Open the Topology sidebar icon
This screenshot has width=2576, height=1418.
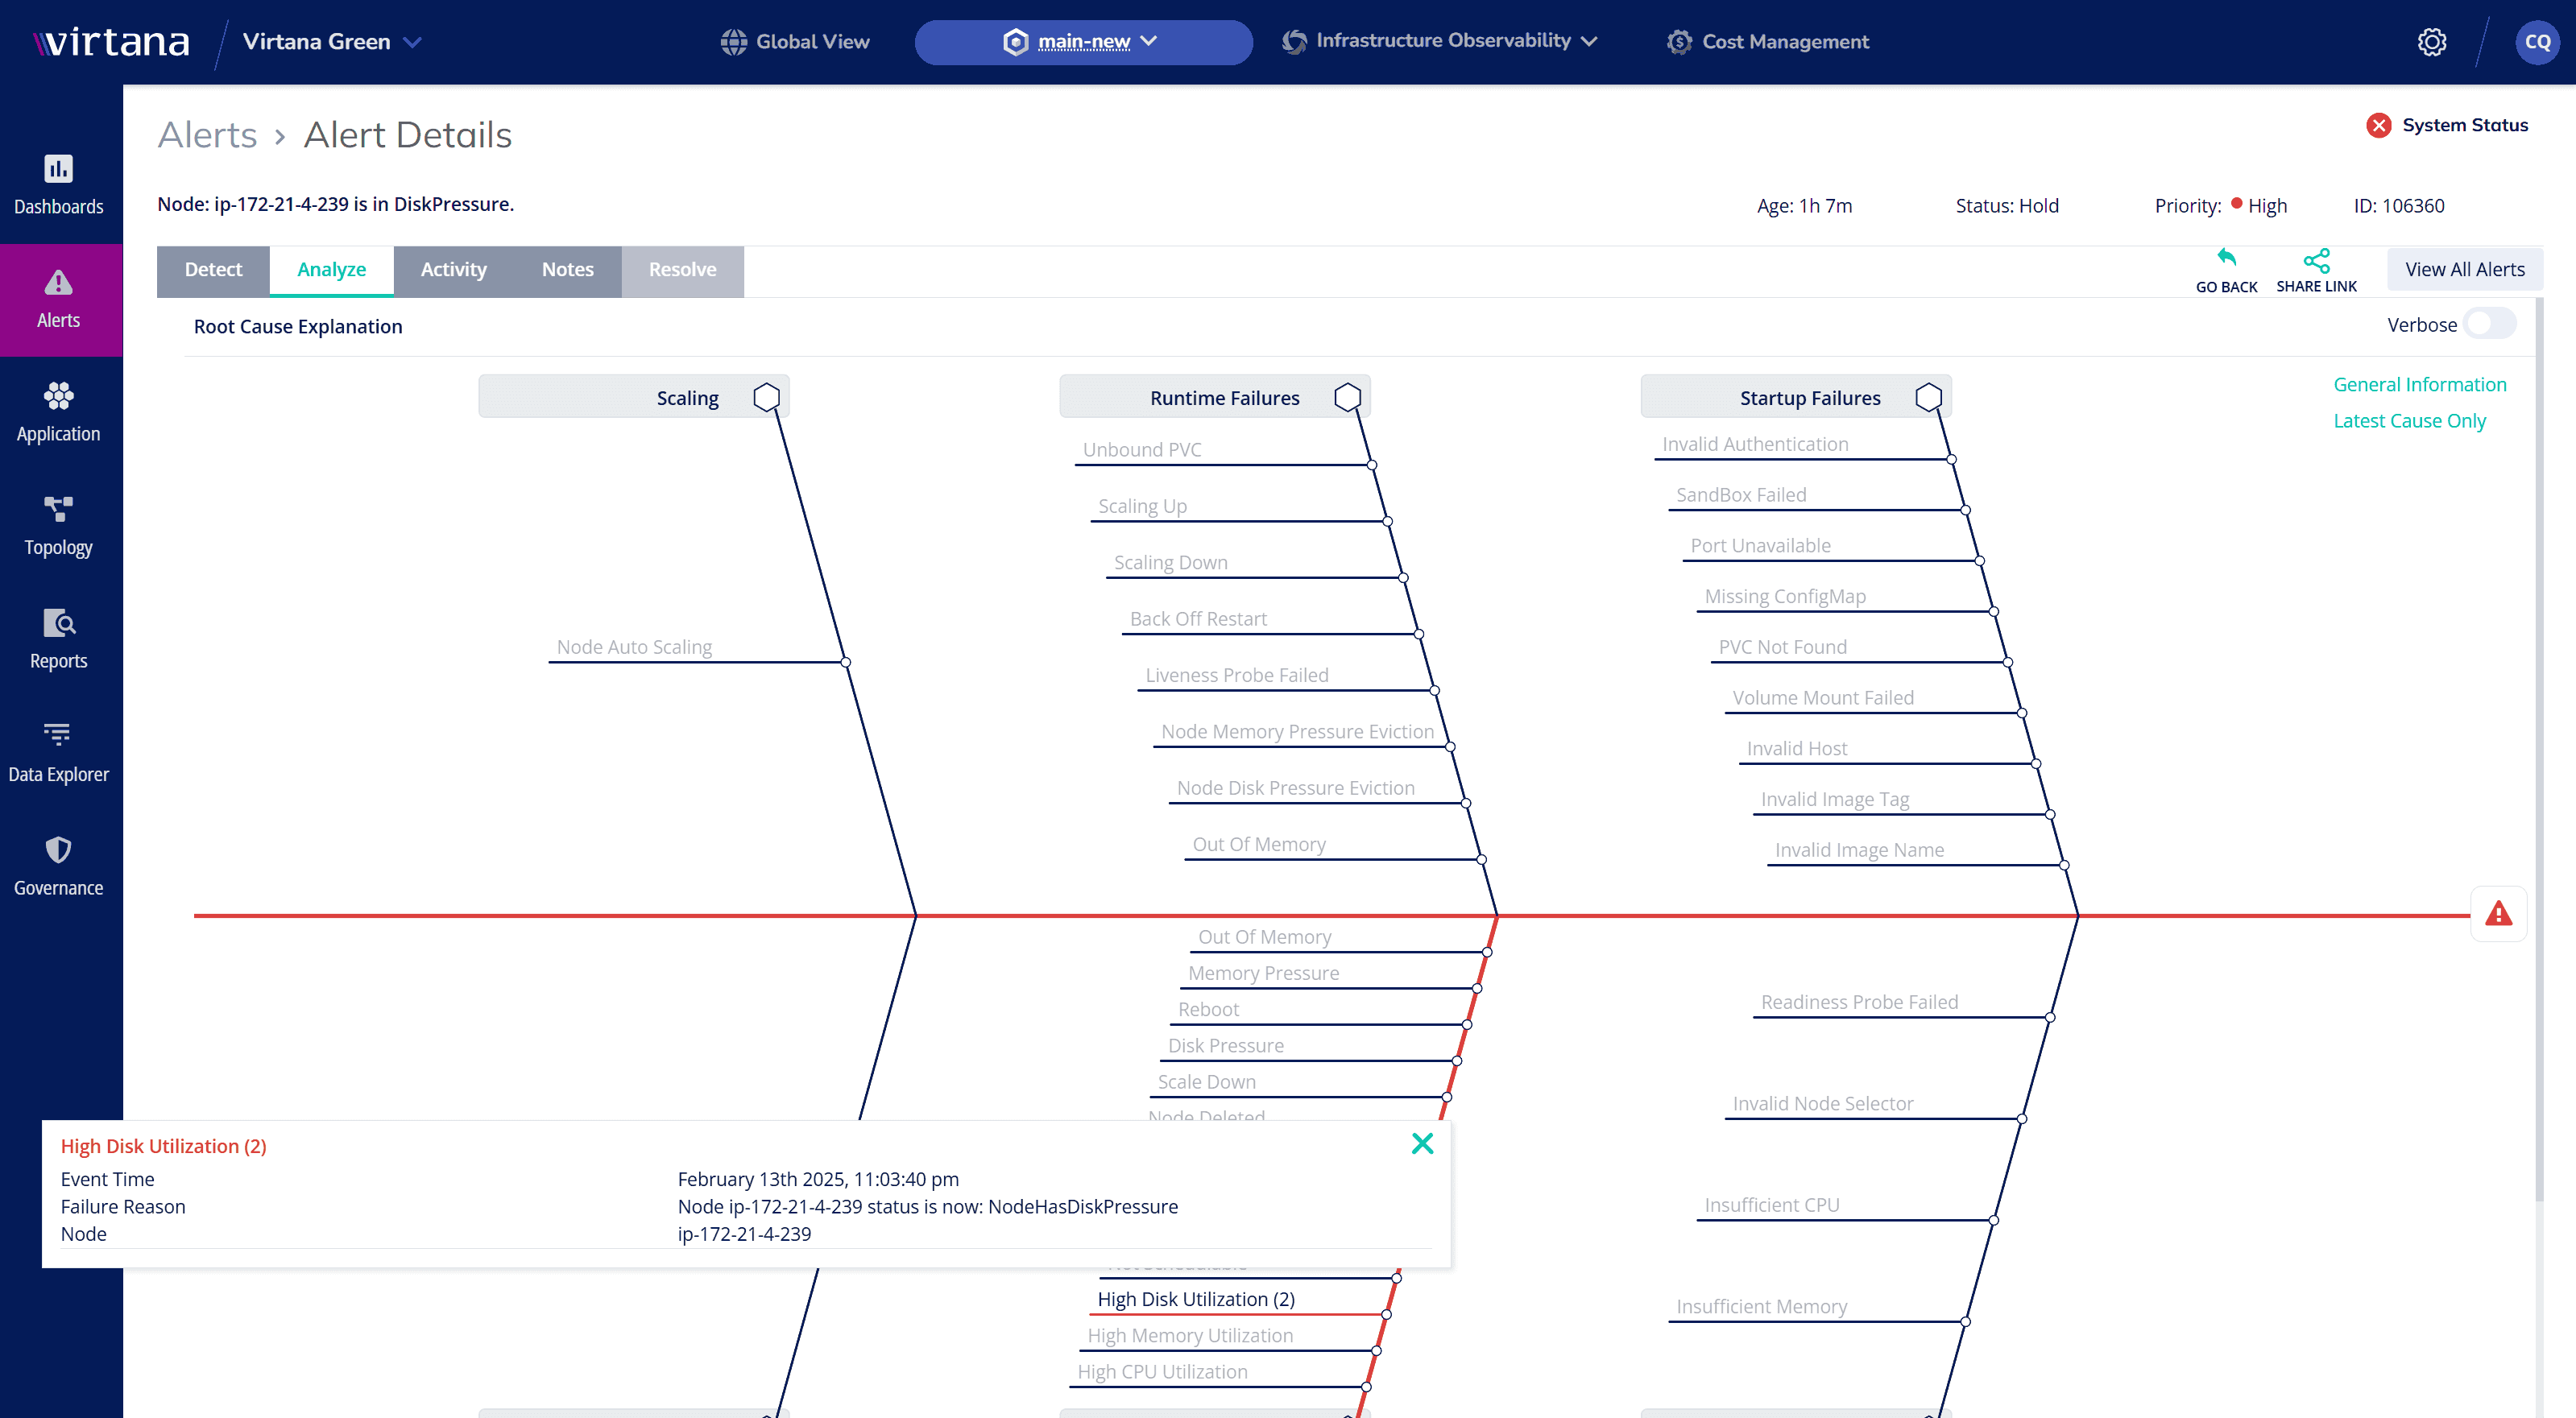click(x=58, y=509)
